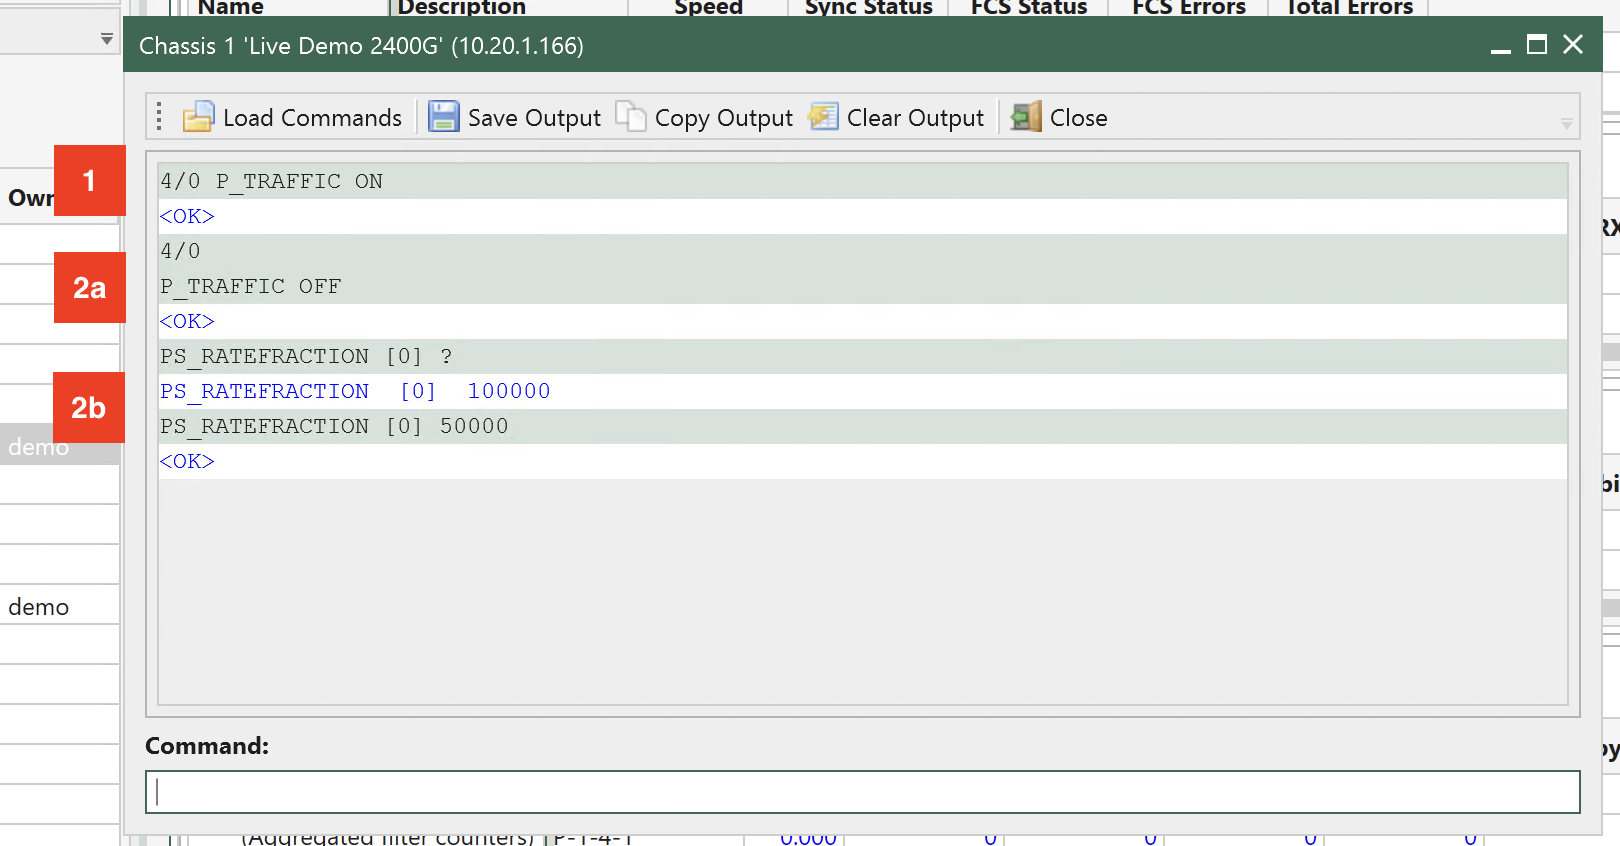Click the Copy Output pages icon
Viewport: 1620px width, 846px height.
point(631,117)
